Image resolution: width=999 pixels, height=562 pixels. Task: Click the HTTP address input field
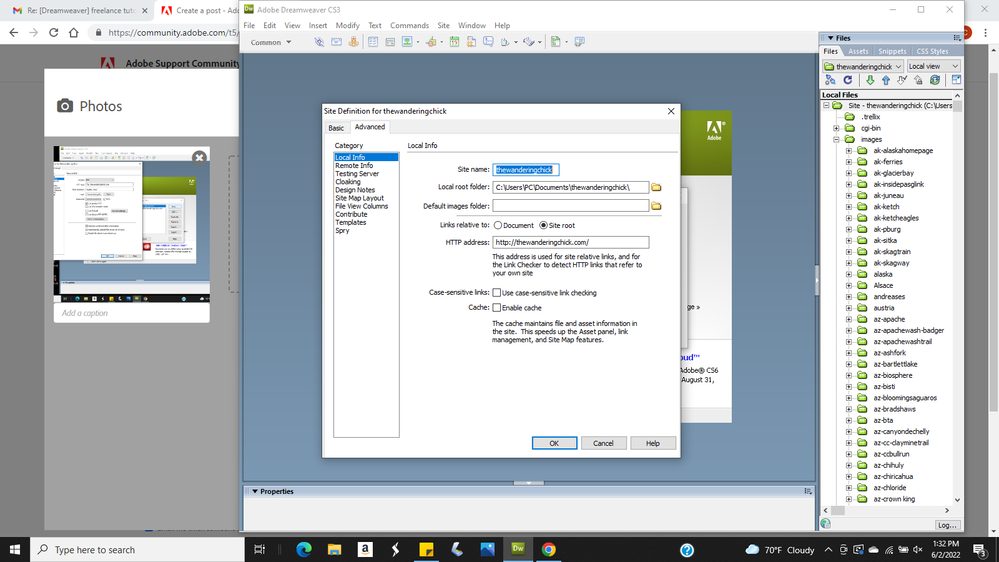(x=571, y=242)
